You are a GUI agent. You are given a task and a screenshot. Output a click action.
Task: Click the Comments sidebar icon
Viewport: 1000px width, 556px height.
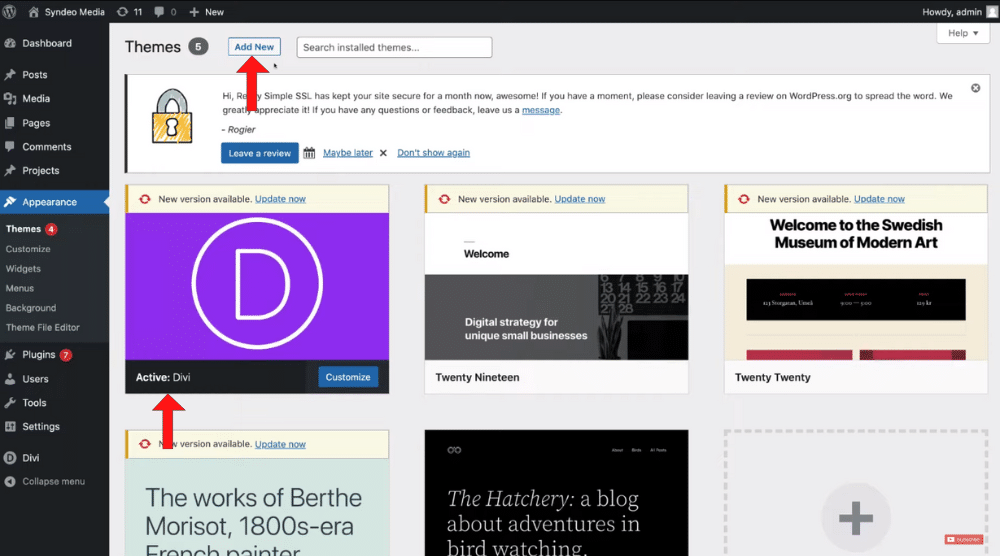point(10,147)
